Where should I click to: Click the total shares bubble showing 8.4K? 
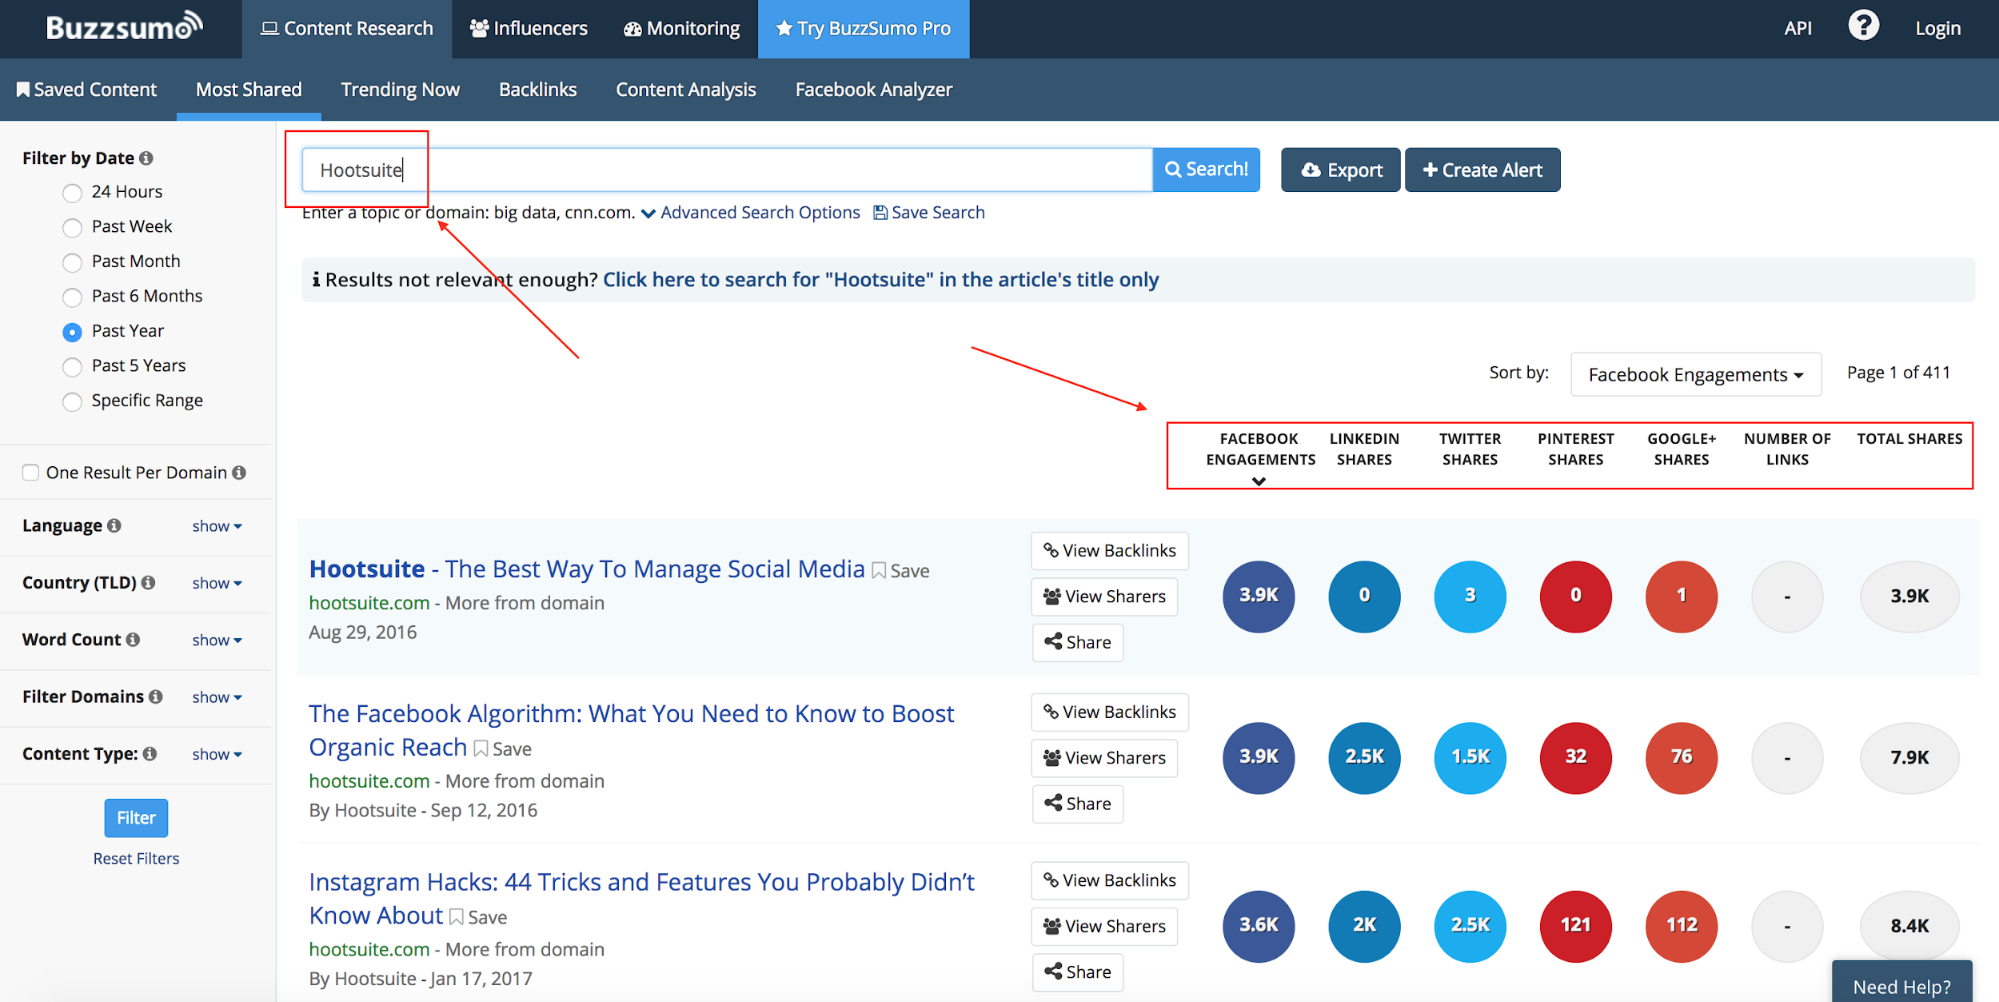coord(1910,926)
